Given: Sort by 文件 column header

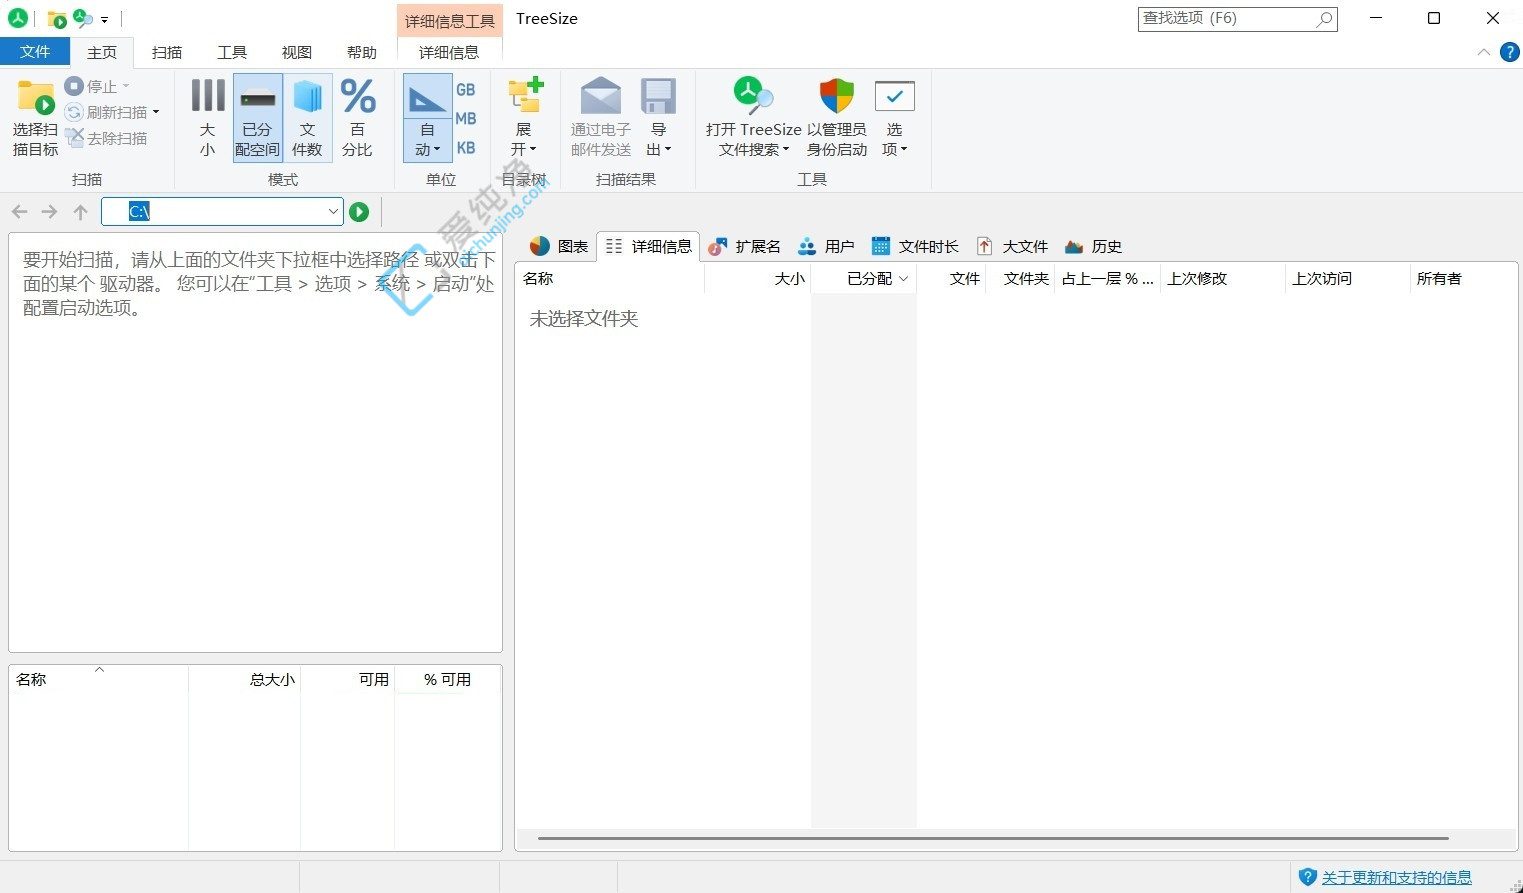Looking at the screenshot, I should 951,278.
